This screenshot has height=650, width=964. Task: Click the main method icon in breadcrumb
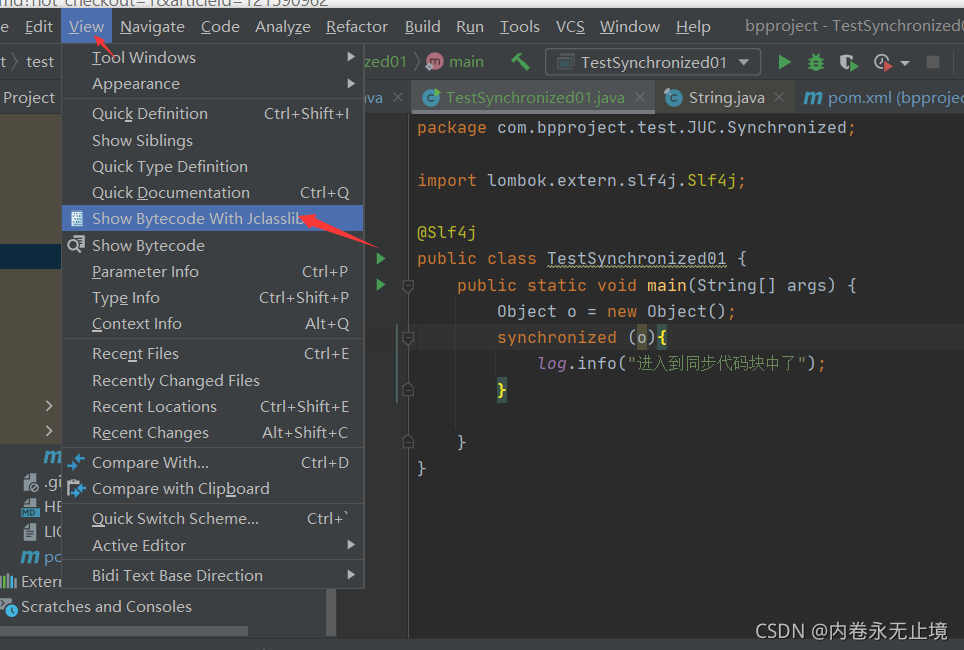(x=435, y=61)
